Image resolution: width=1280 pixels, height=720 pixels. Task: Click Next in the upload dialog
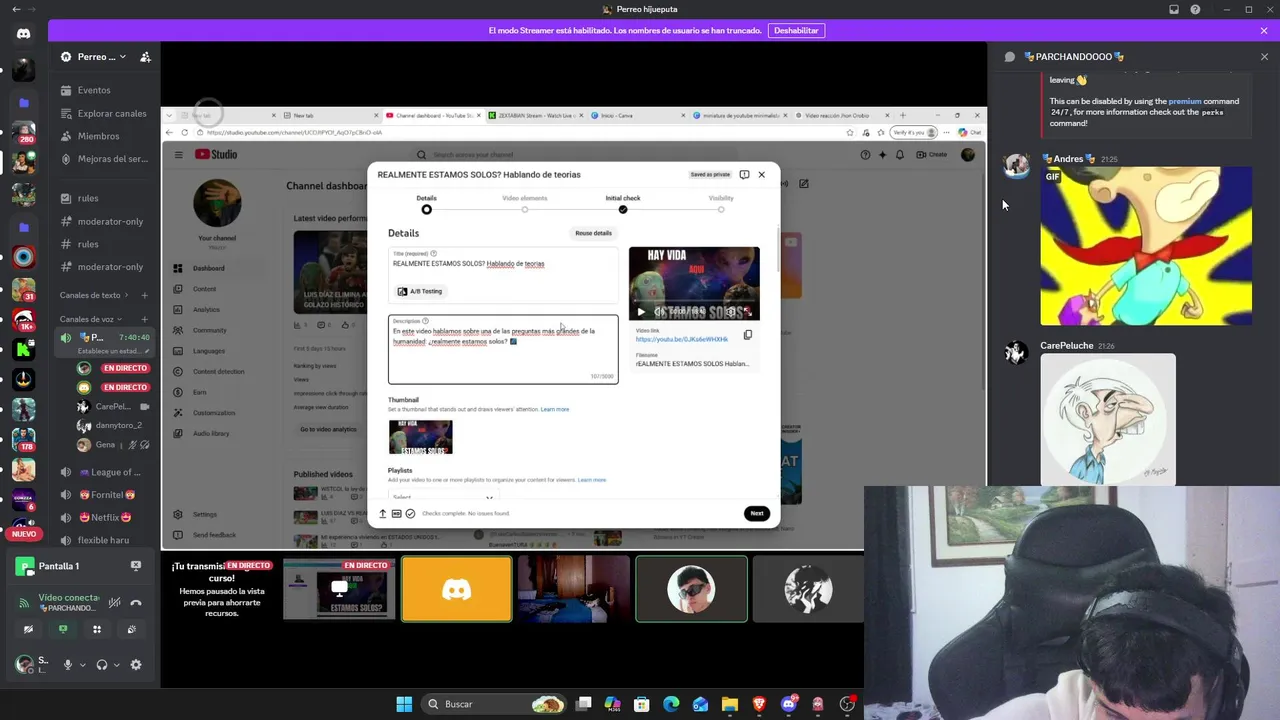tap(757, 513)
